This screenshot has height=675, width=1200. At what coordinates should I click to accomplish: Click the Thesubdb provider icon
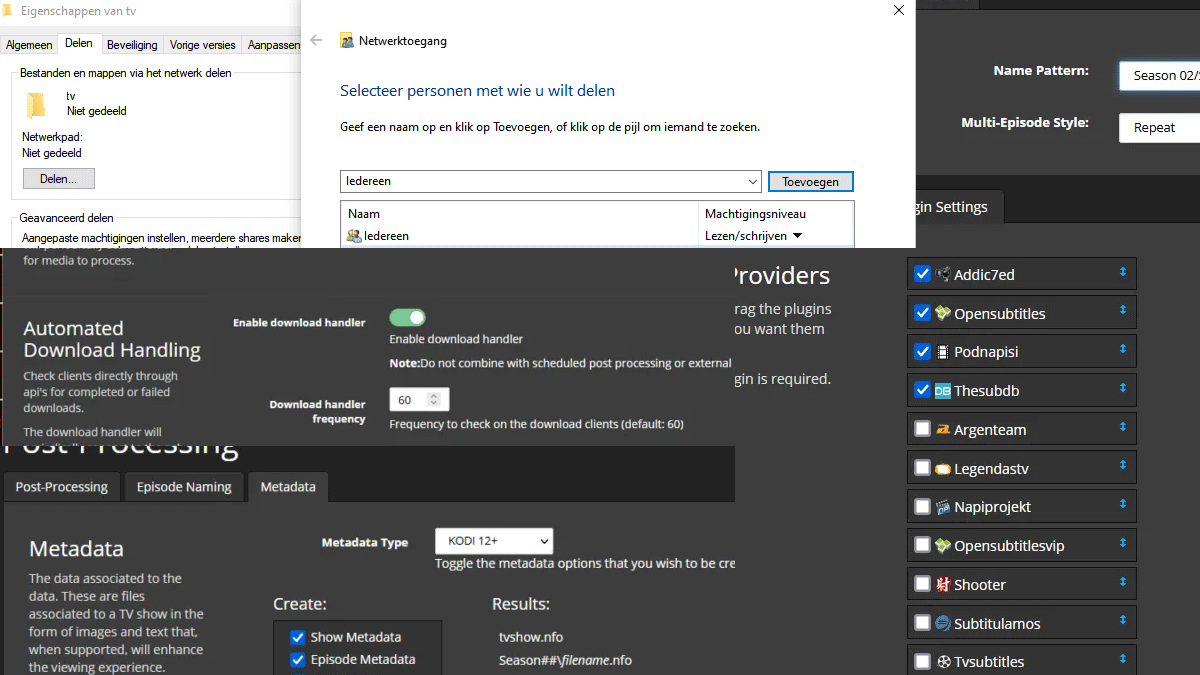click(943, 391)
